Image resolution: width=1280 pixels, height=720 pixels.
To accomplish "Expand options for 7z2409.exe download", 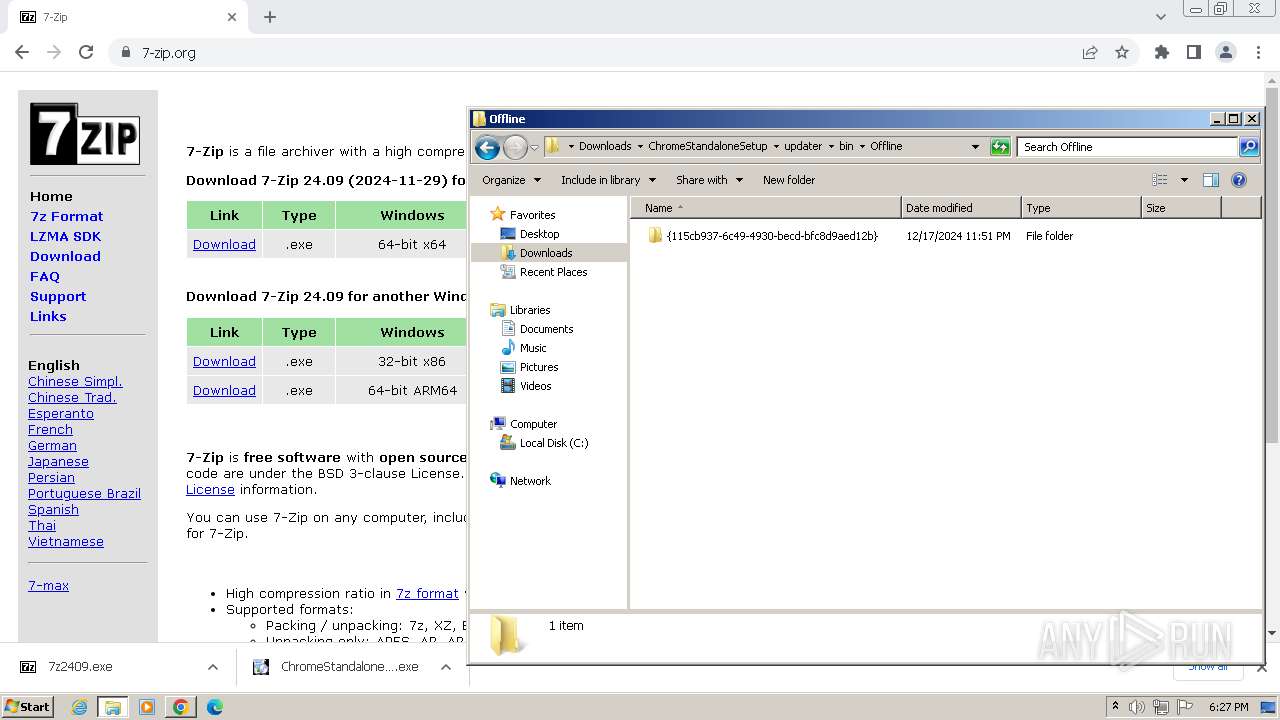I will [212, 667].
